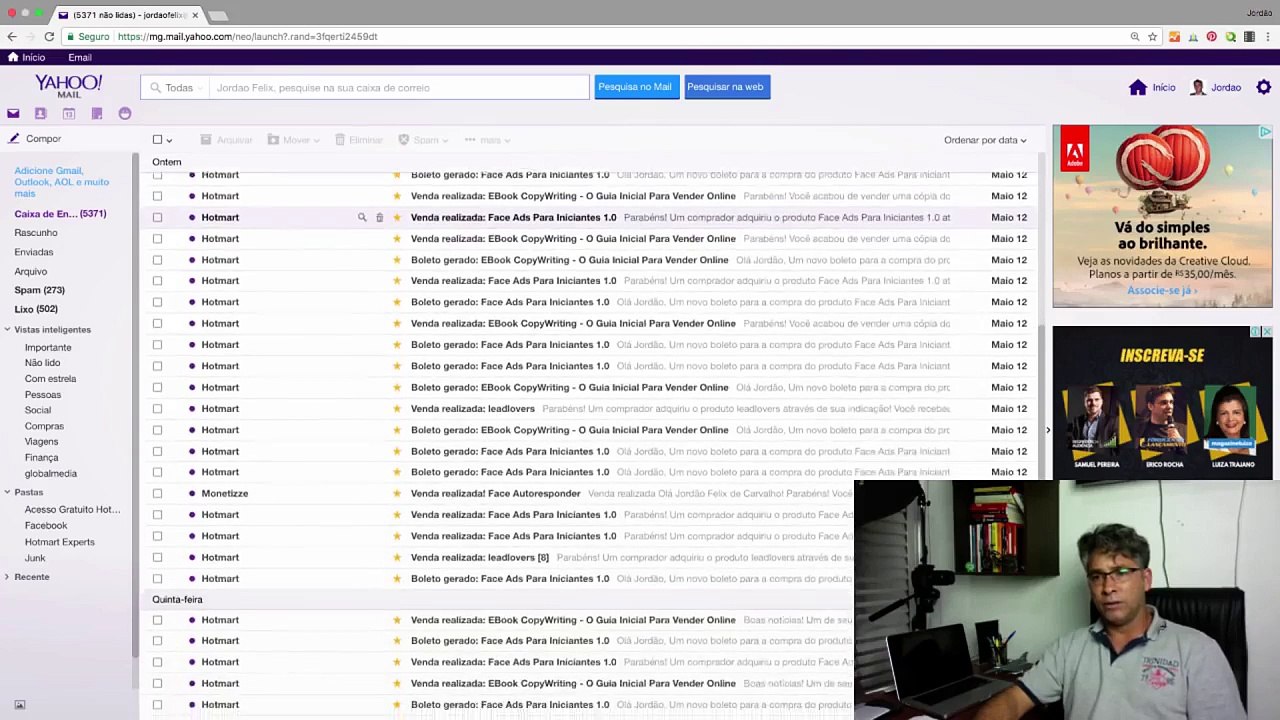1280x720 pixels.
Task: Click the 'Pesquisar na web' button
Action: coord(725,87)
